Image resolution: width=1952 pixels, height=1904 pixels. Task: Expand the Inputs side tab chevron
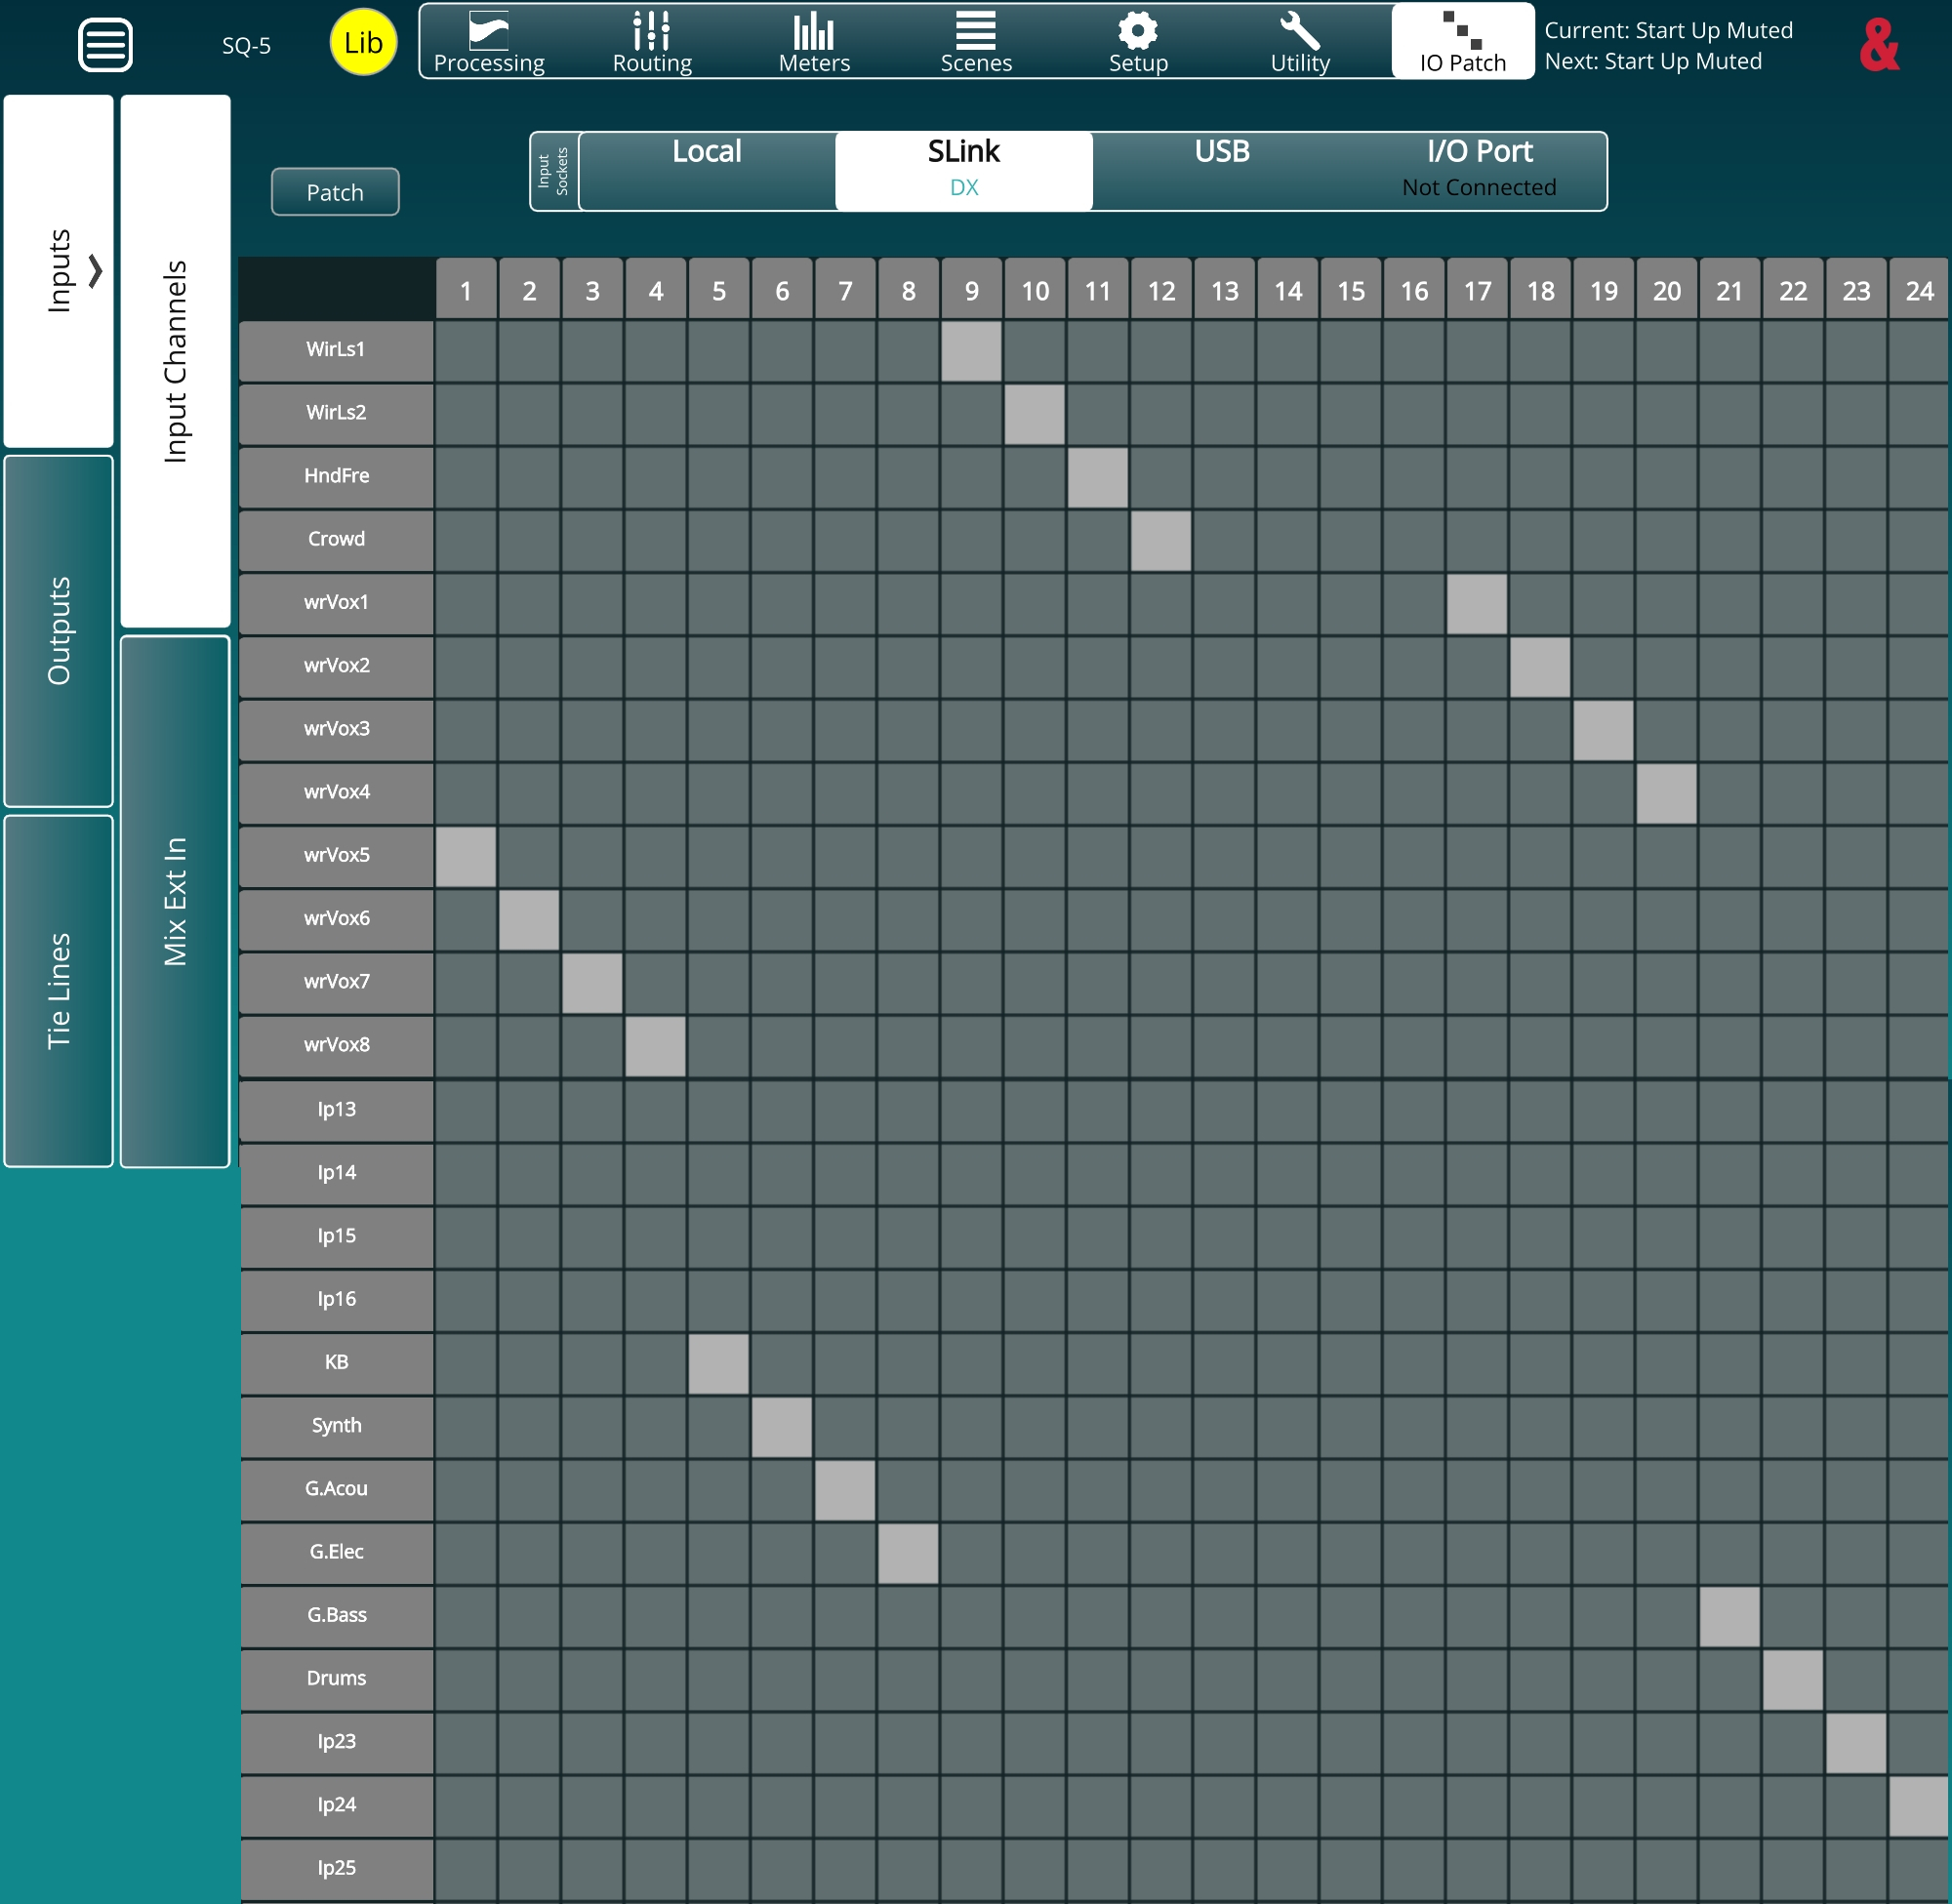click(96, 271)
